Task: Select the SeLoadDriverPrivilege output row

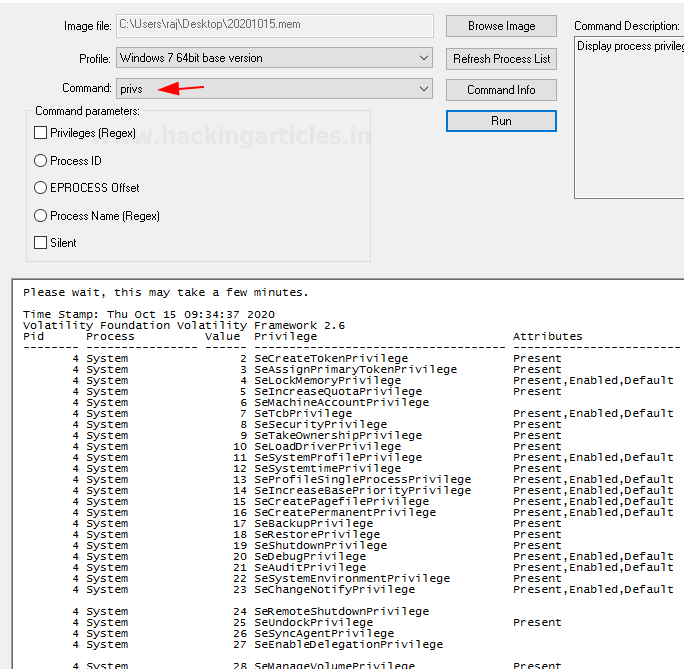Action: coord(327,446)
